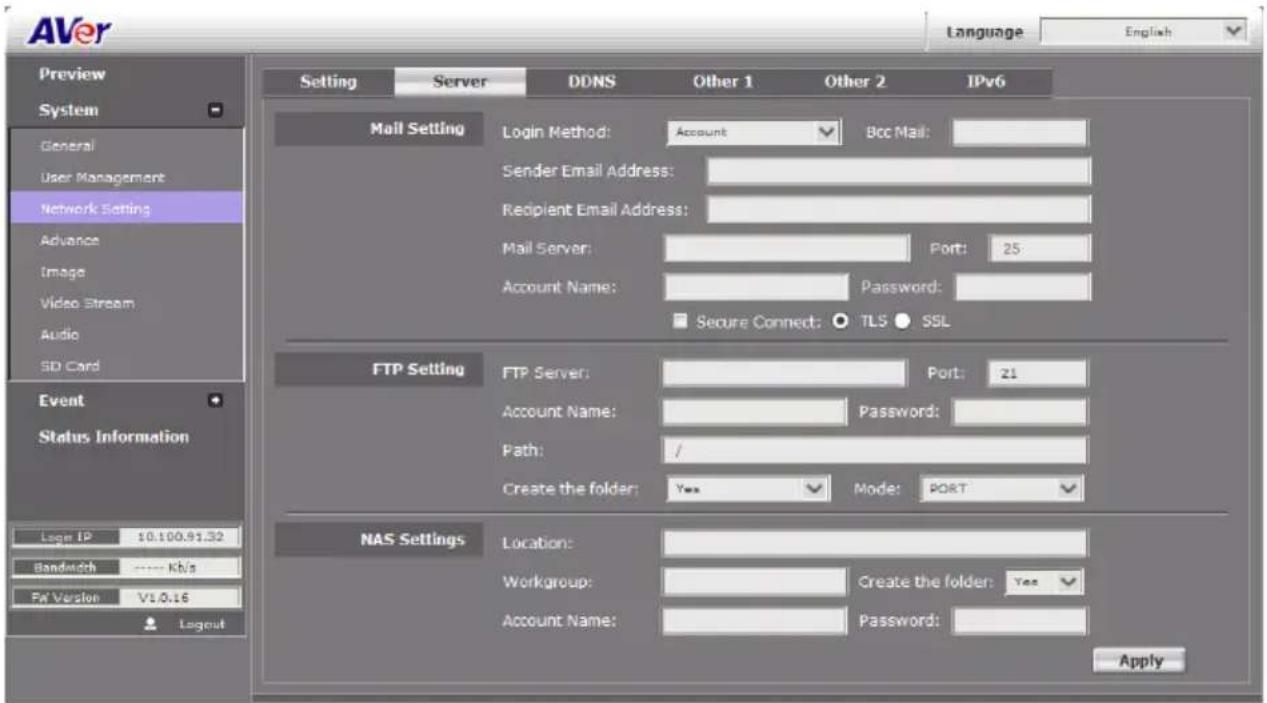Switch to the Other 2 tab
The width and height of the screenshot is (1267, 703).
854,83
